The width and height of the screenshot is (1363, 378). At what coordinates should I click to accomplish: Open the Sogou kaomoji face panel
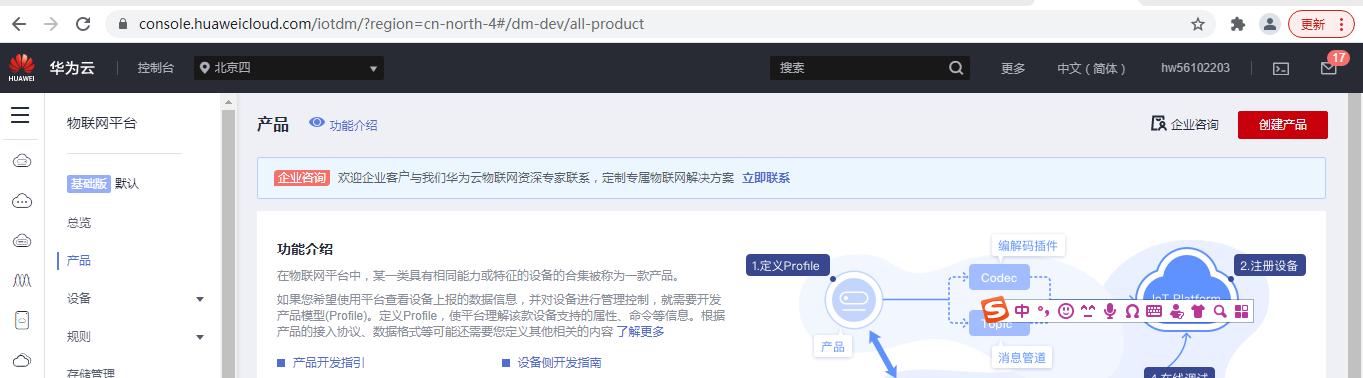pyautogui.click(x=1088, y=311)
